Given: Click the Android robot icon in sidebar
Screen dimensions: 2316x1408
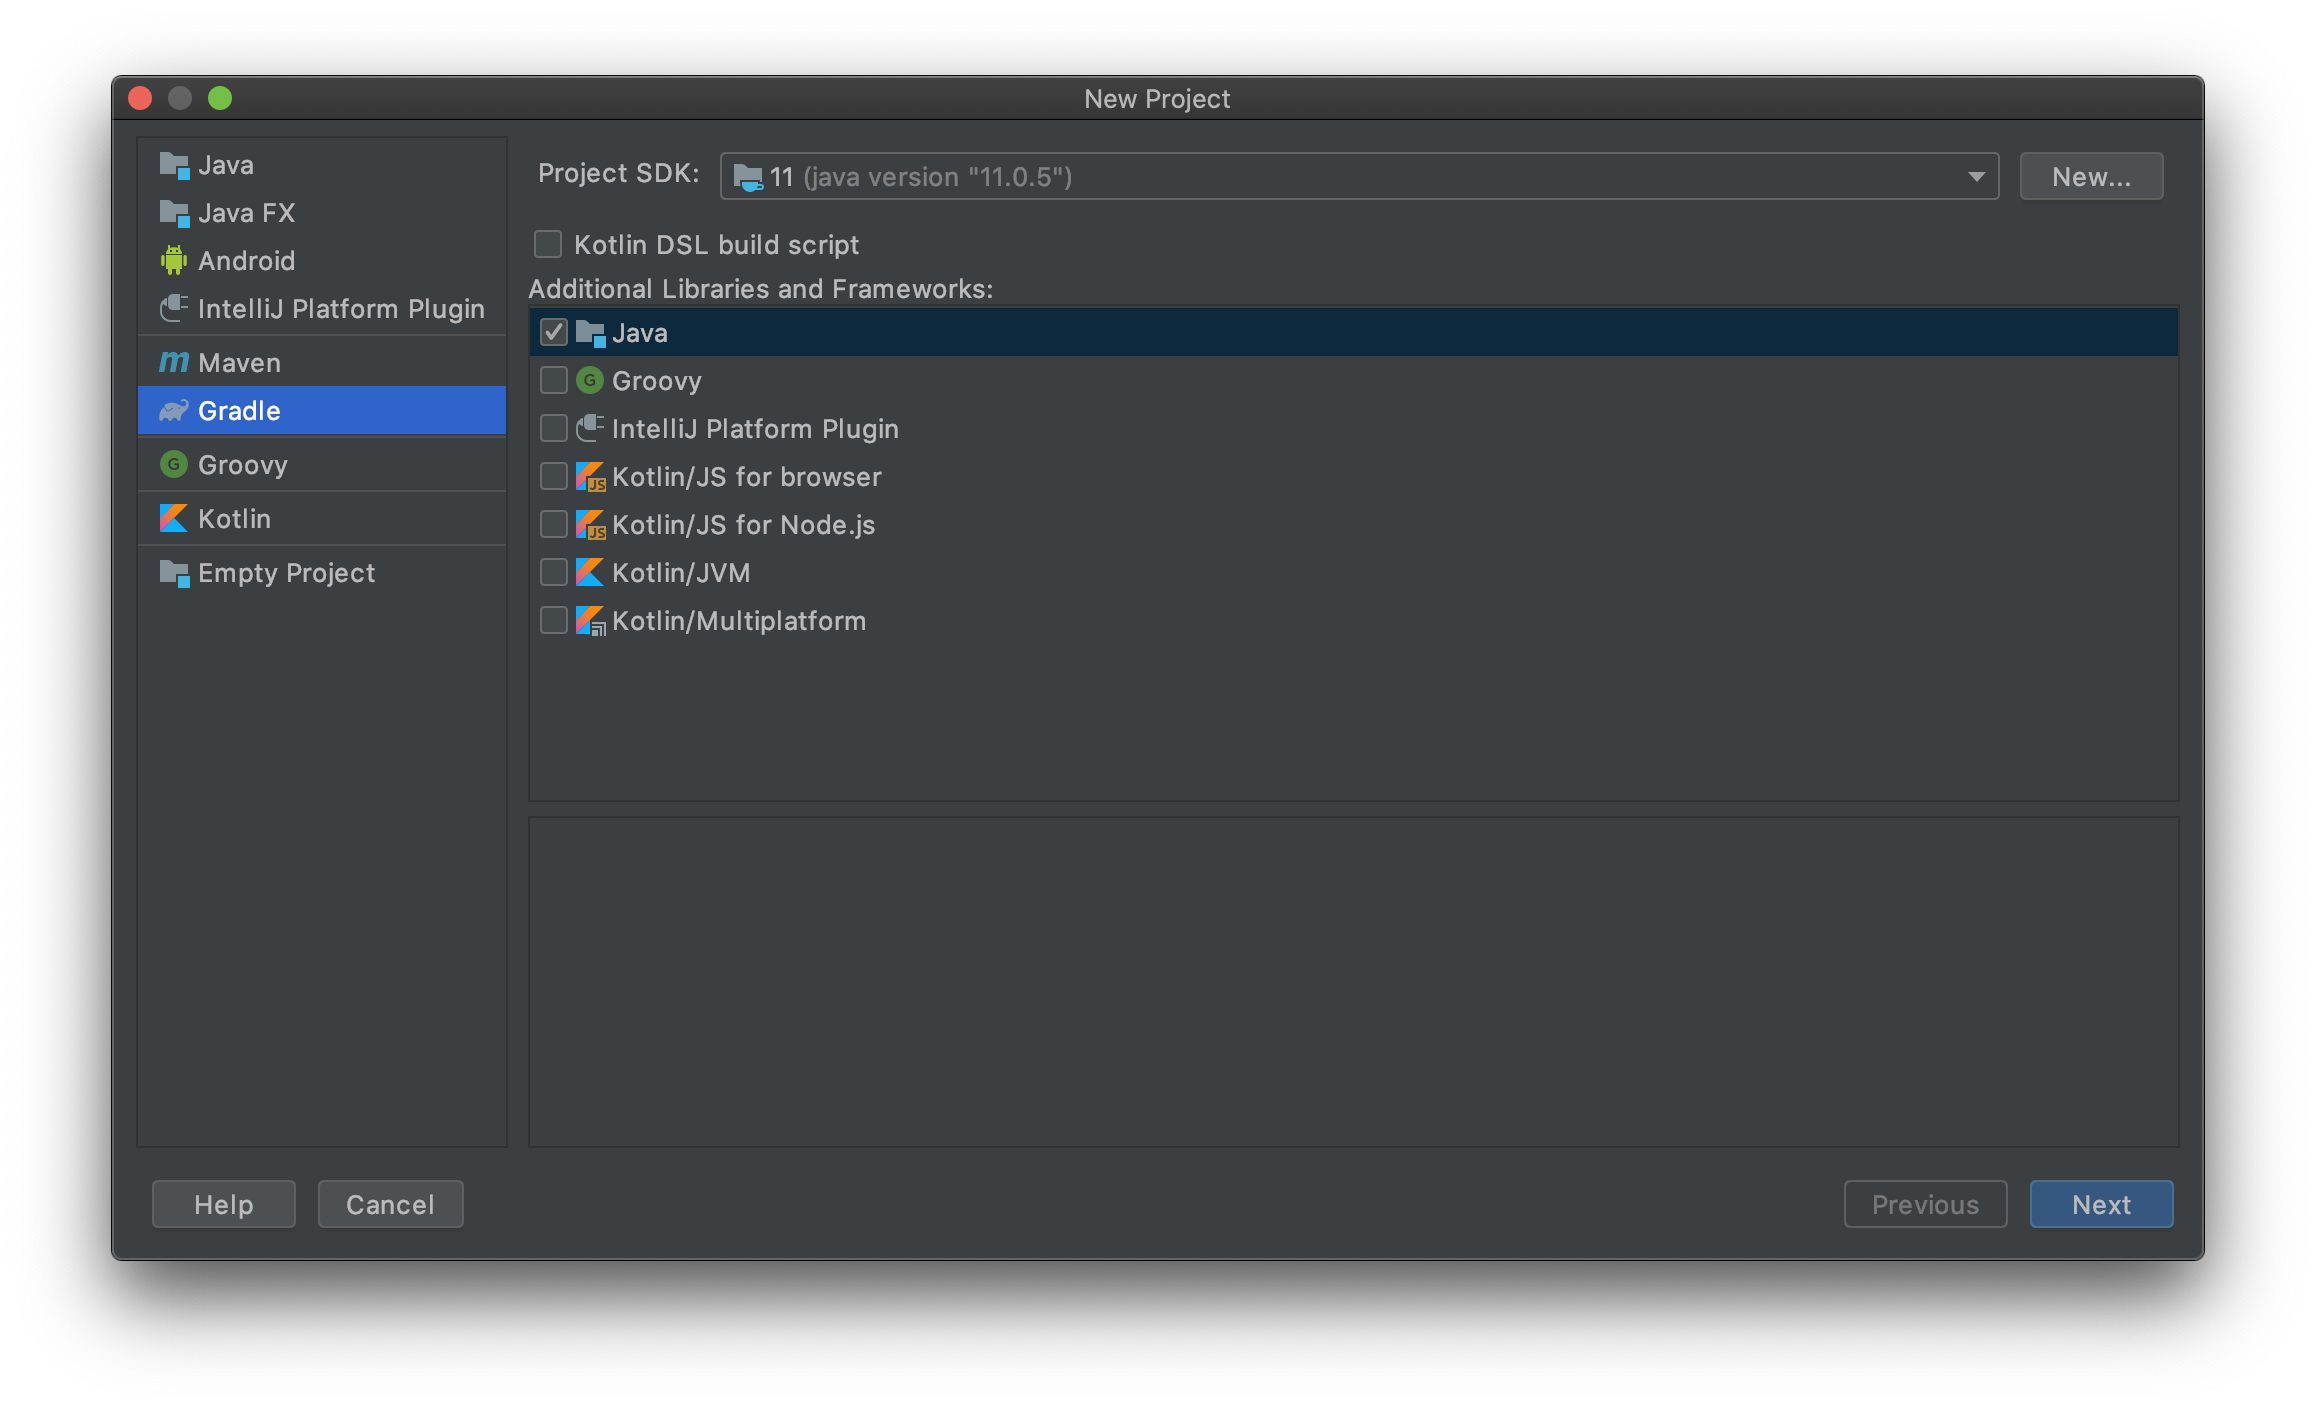Looking at the screenshot, I should [174, 261].
